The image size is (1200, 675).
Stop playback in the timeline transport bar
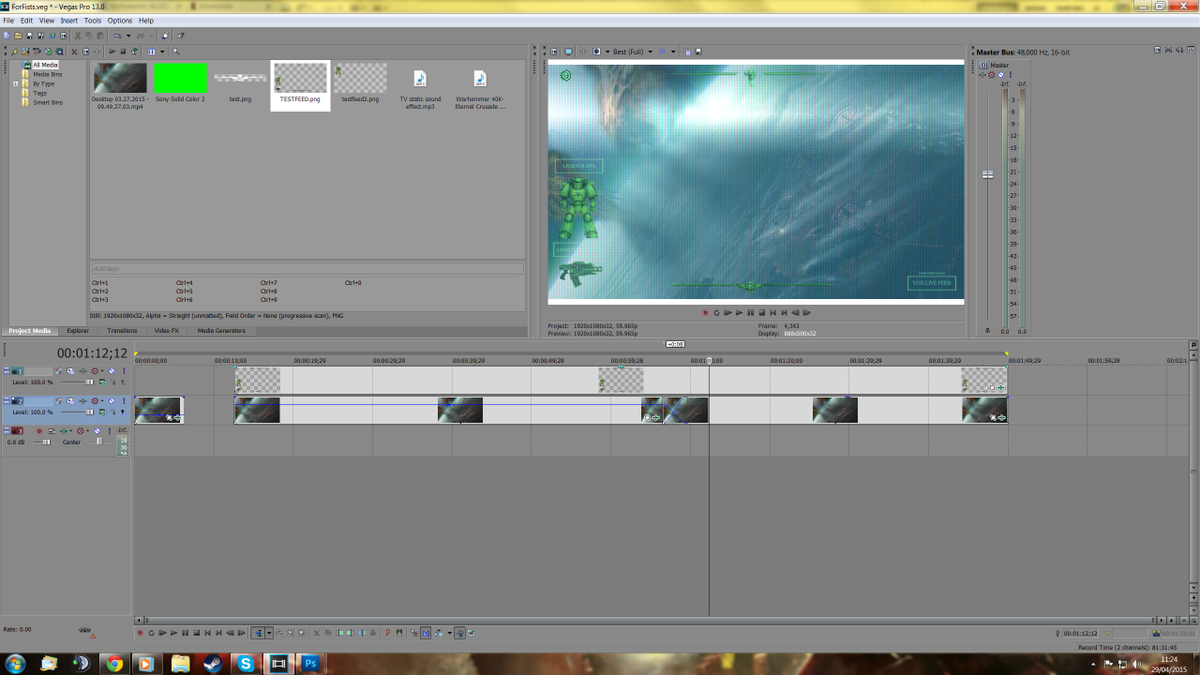(196, 633)
